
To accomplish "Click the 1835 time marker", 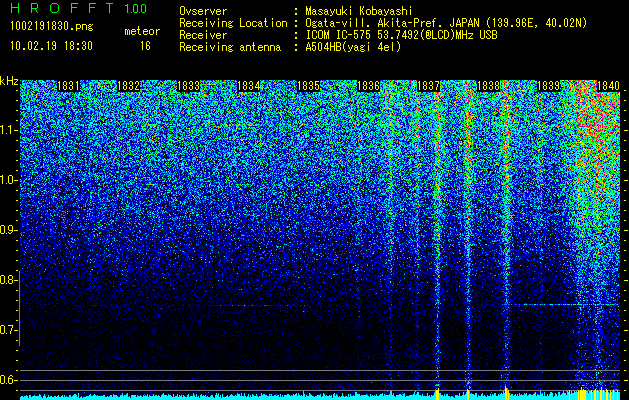I will [308, 86].
